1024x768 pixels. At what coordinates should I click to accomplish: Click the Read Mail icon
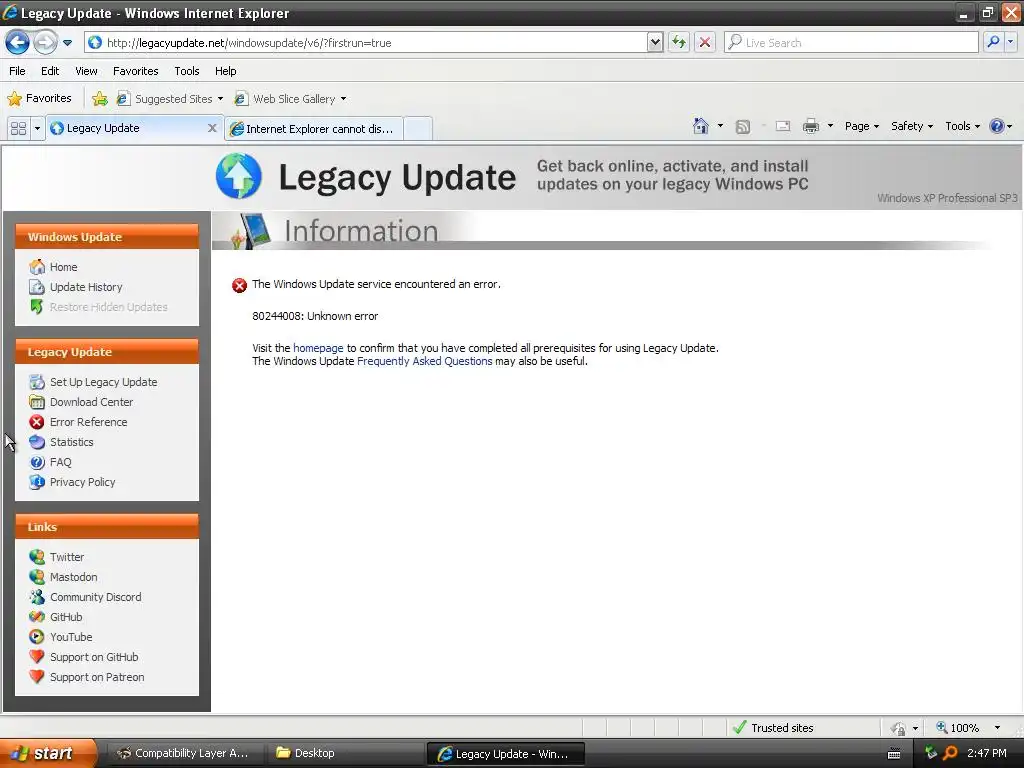click(x=783, y=127)
